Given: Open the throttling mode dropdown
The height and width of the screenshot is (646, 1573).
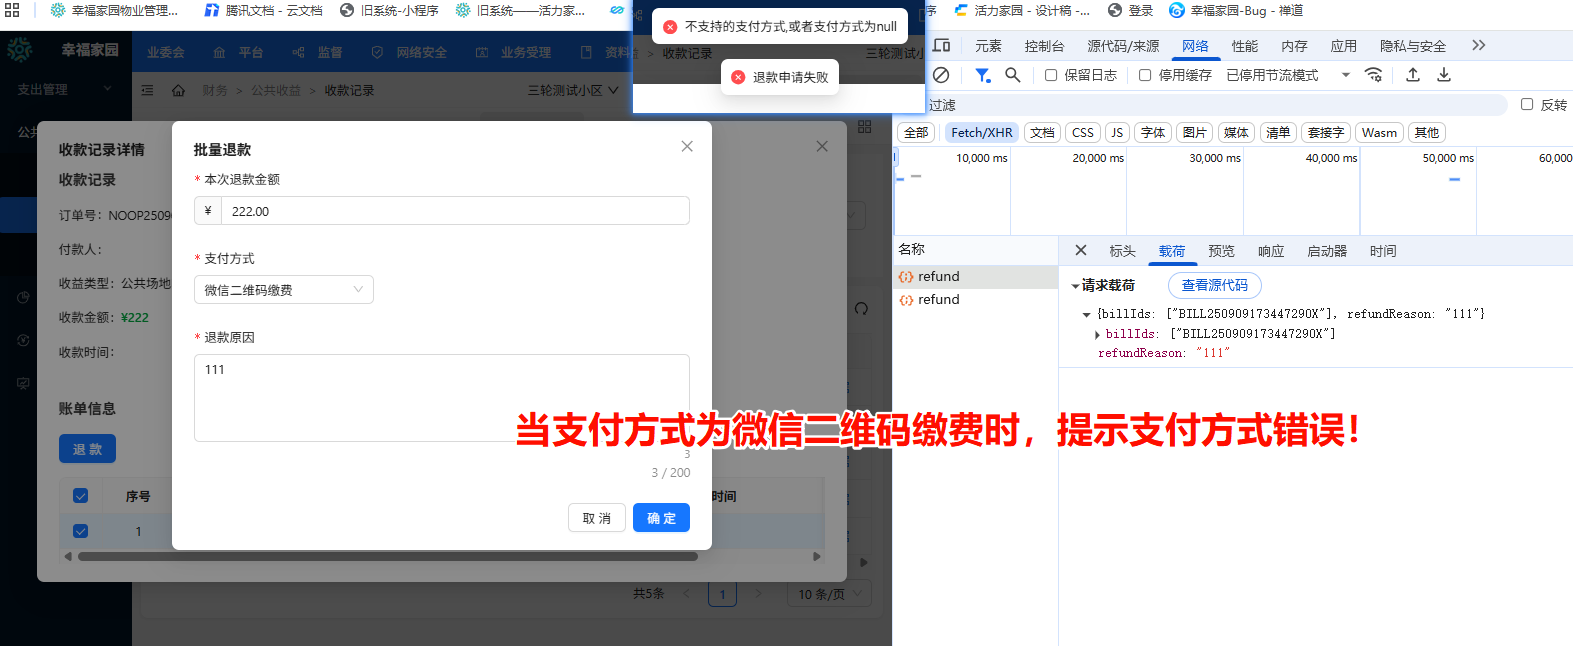Looking at the screenshot, I should click(1346, 75).
